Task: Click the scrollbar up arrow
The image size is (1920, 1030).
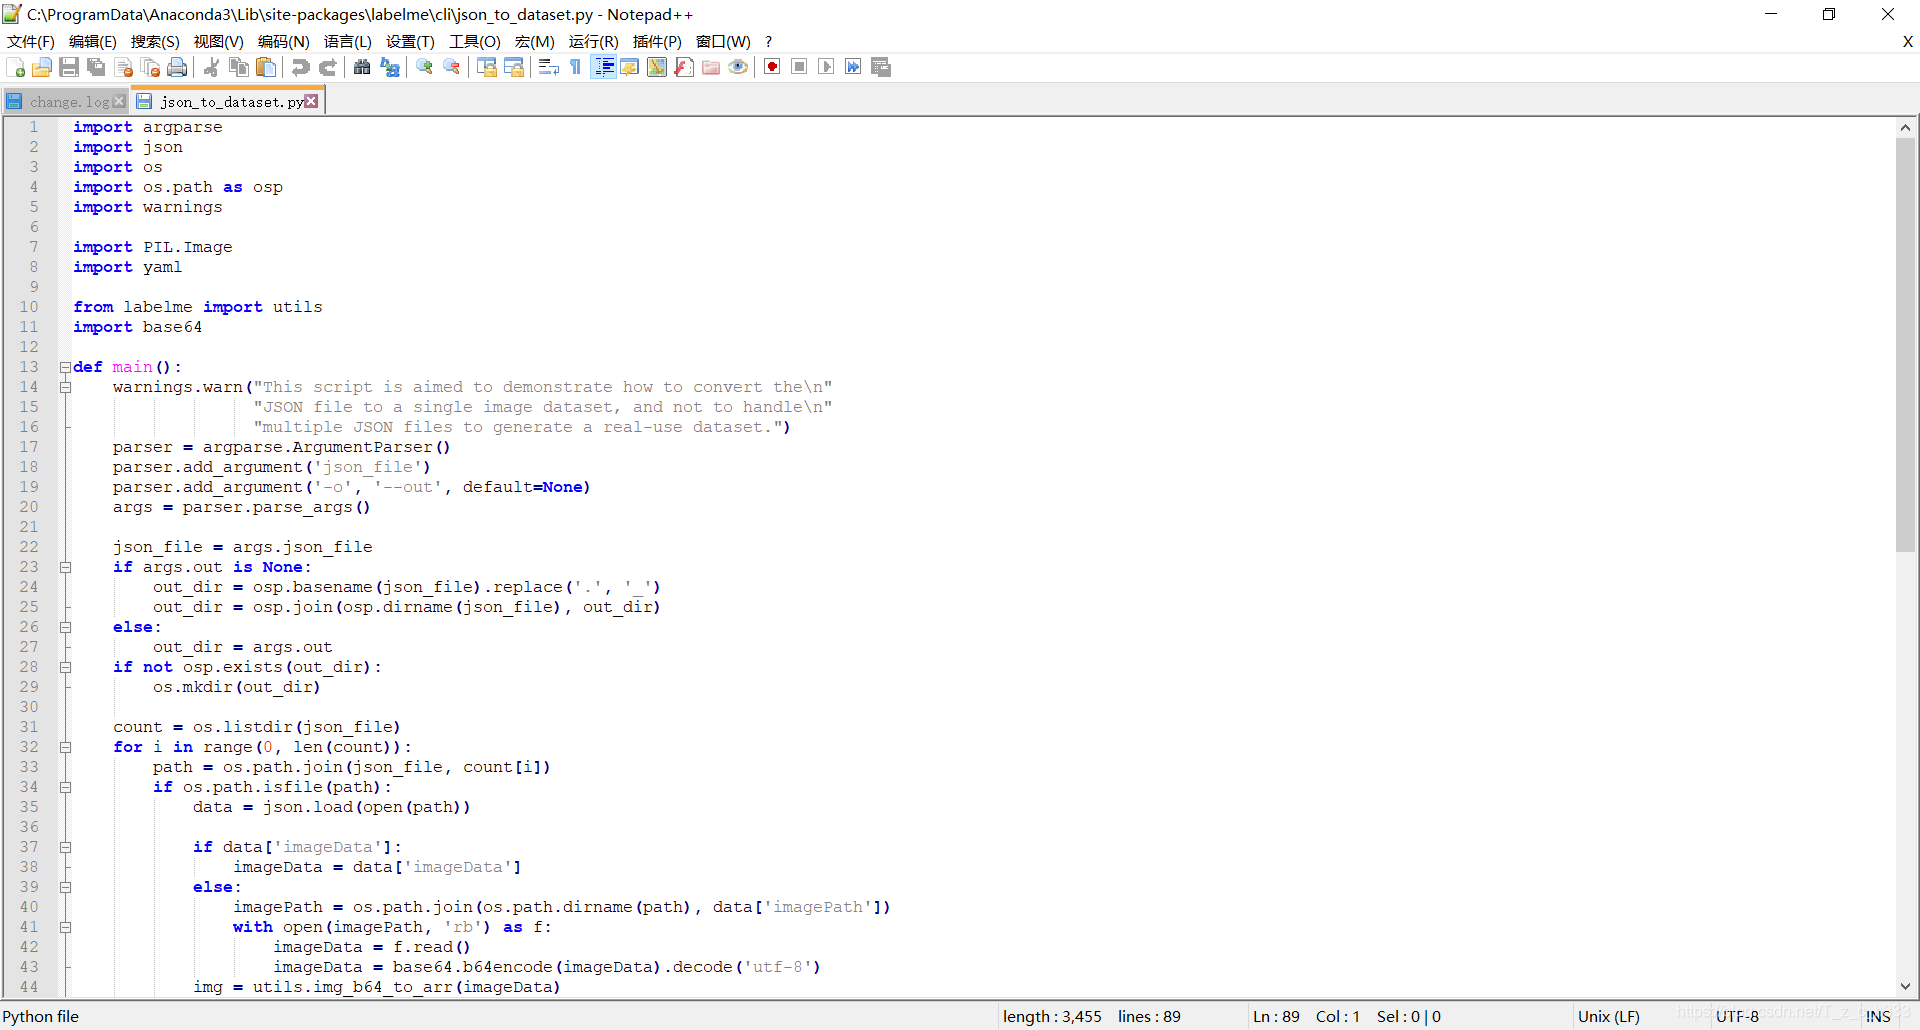Action: click(x=1905, y=127)
